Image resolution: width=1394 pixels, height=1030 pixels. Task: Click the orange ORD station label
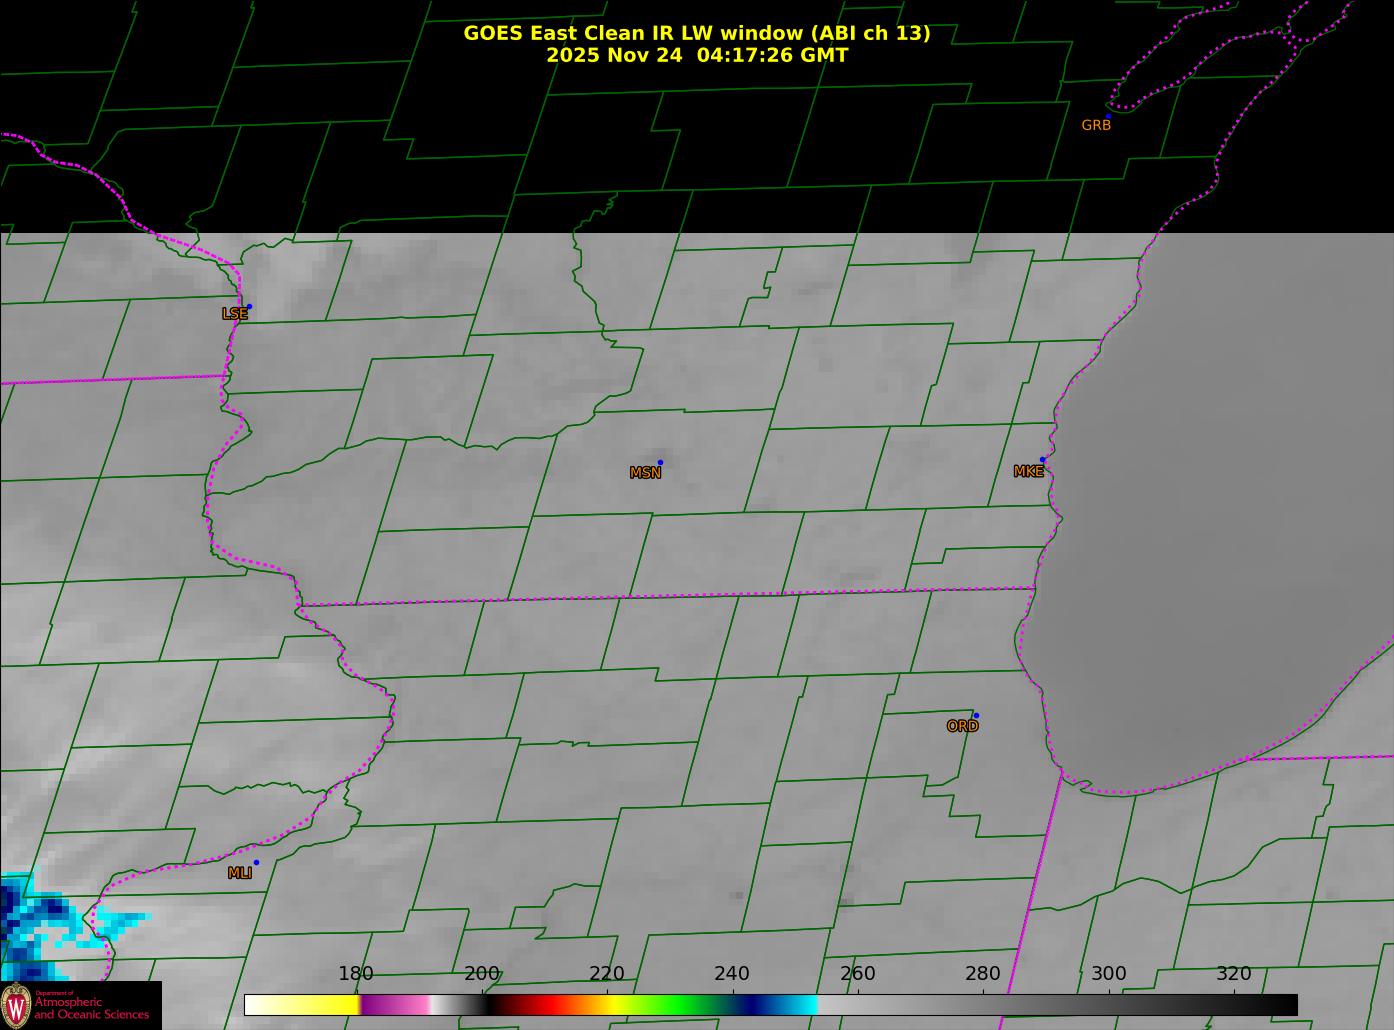coord(962,727)
